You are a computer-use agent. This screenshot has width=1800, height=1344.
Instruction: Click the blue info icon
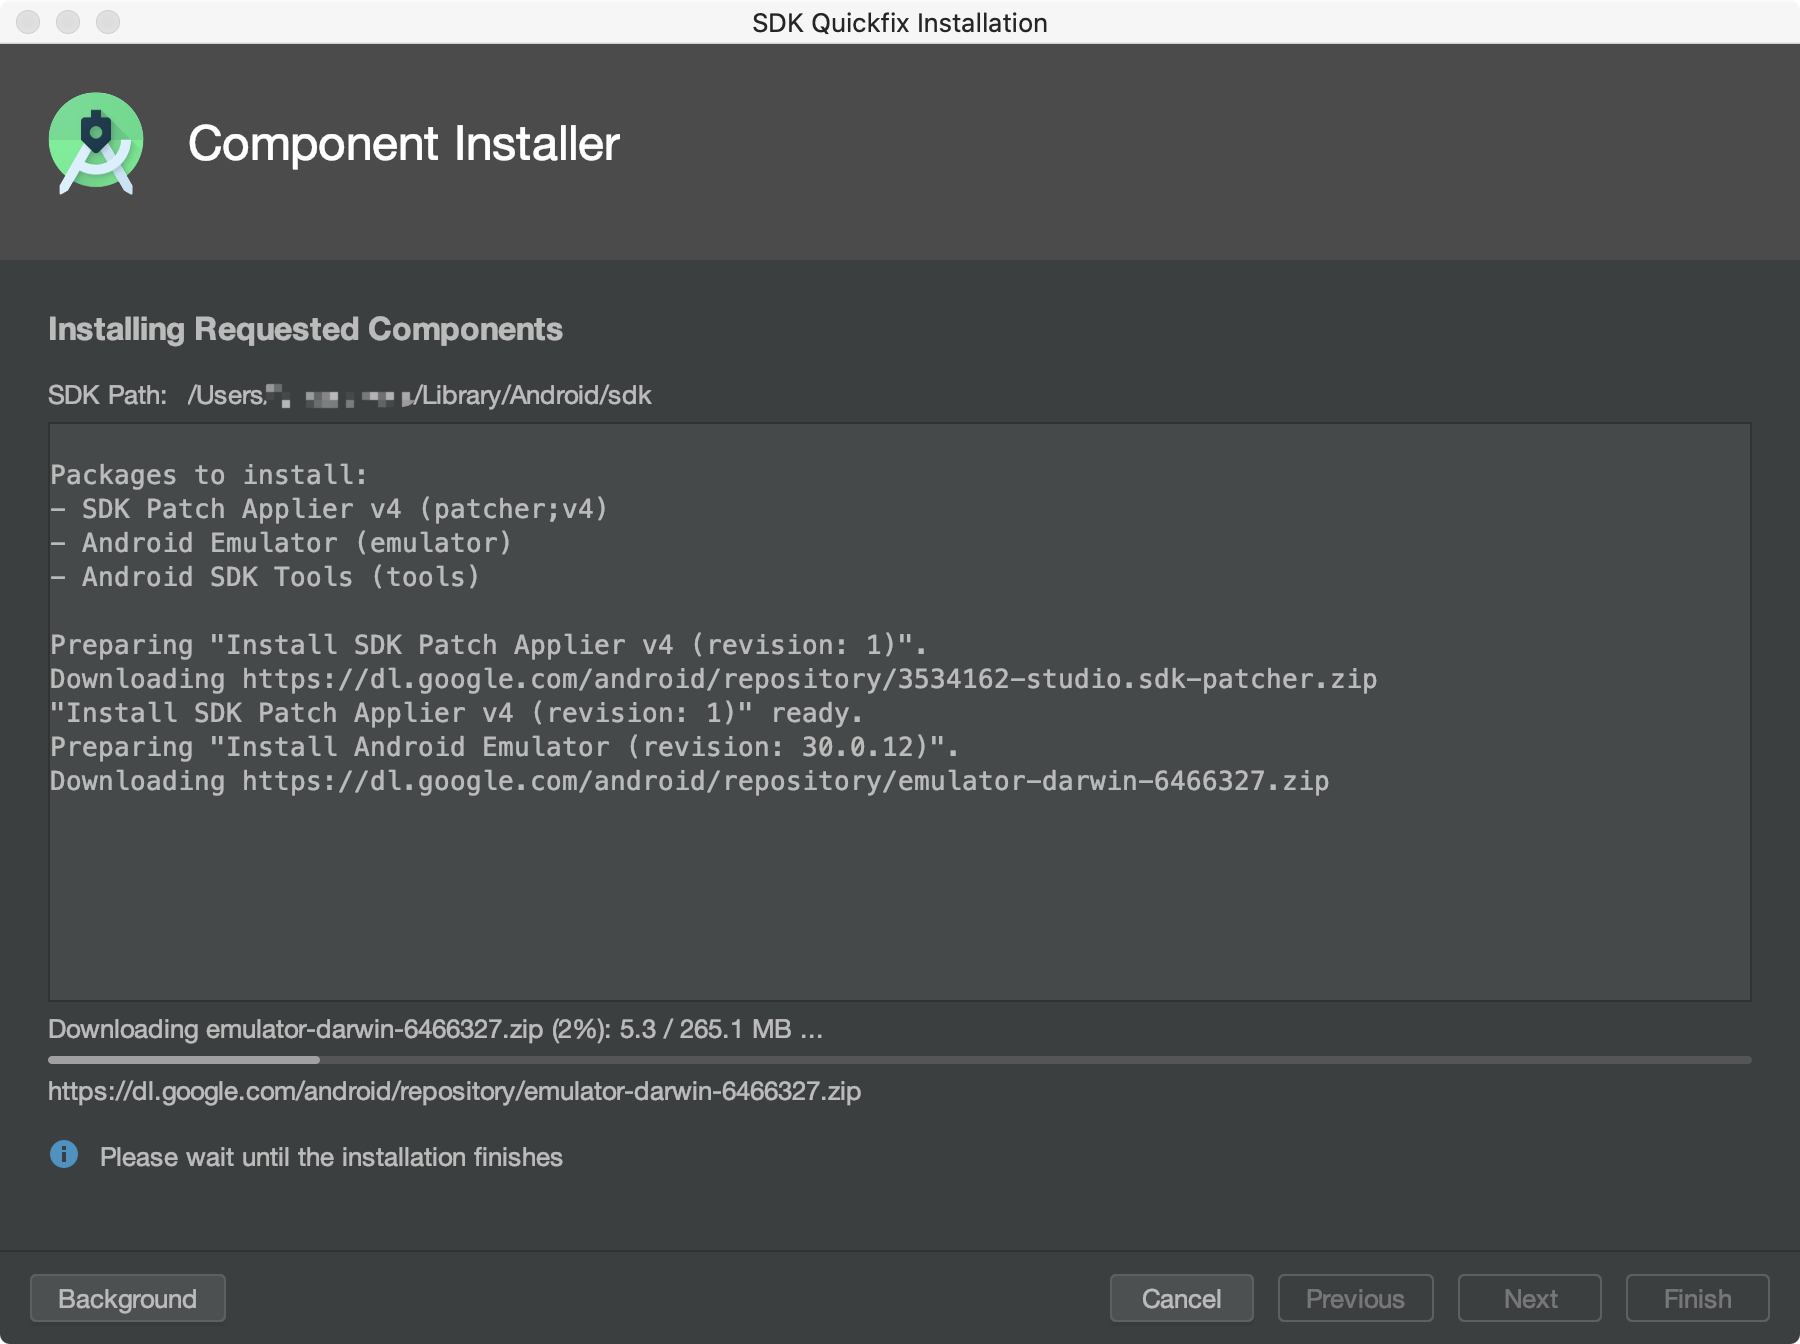[x=64, y=1155]
